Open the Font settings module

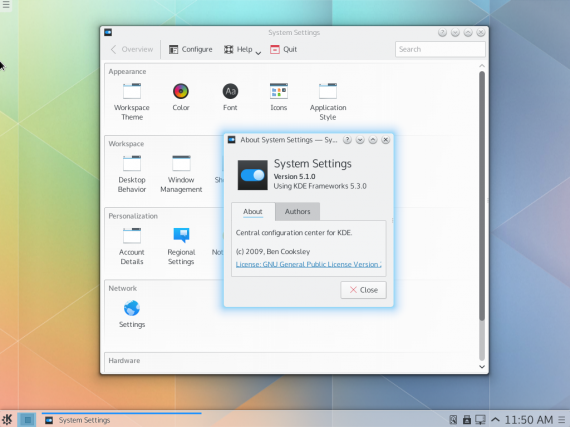230,97
